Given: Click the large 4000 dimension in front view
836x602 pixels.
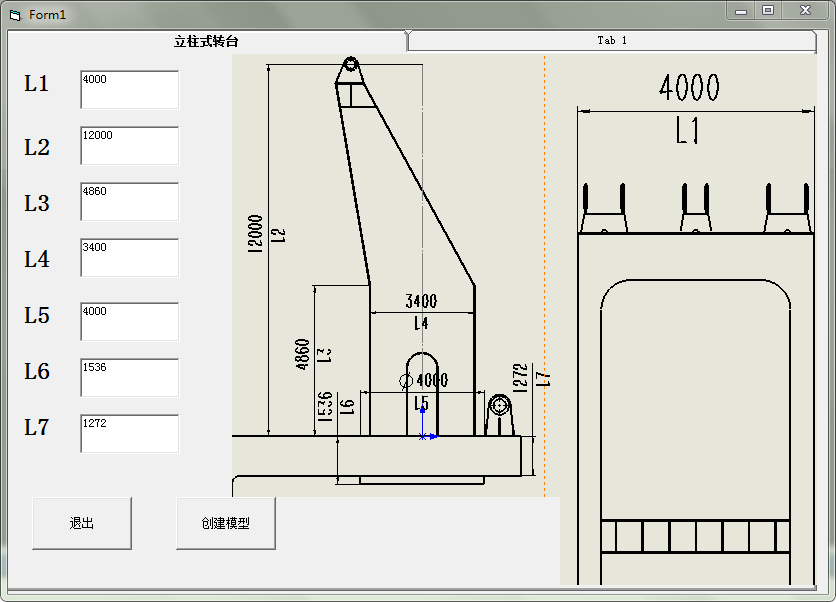Looking at the screenshot, I should click(689, 88).
